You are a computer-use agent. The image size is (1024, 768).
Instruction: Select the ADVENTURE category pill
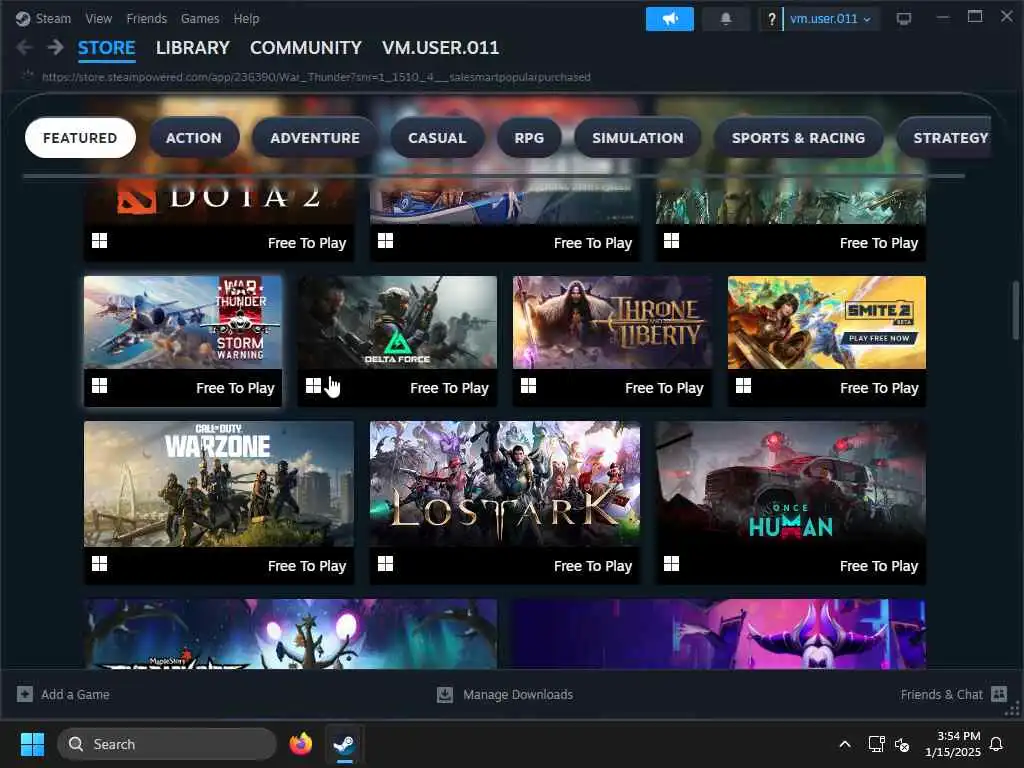pos(315,138)
